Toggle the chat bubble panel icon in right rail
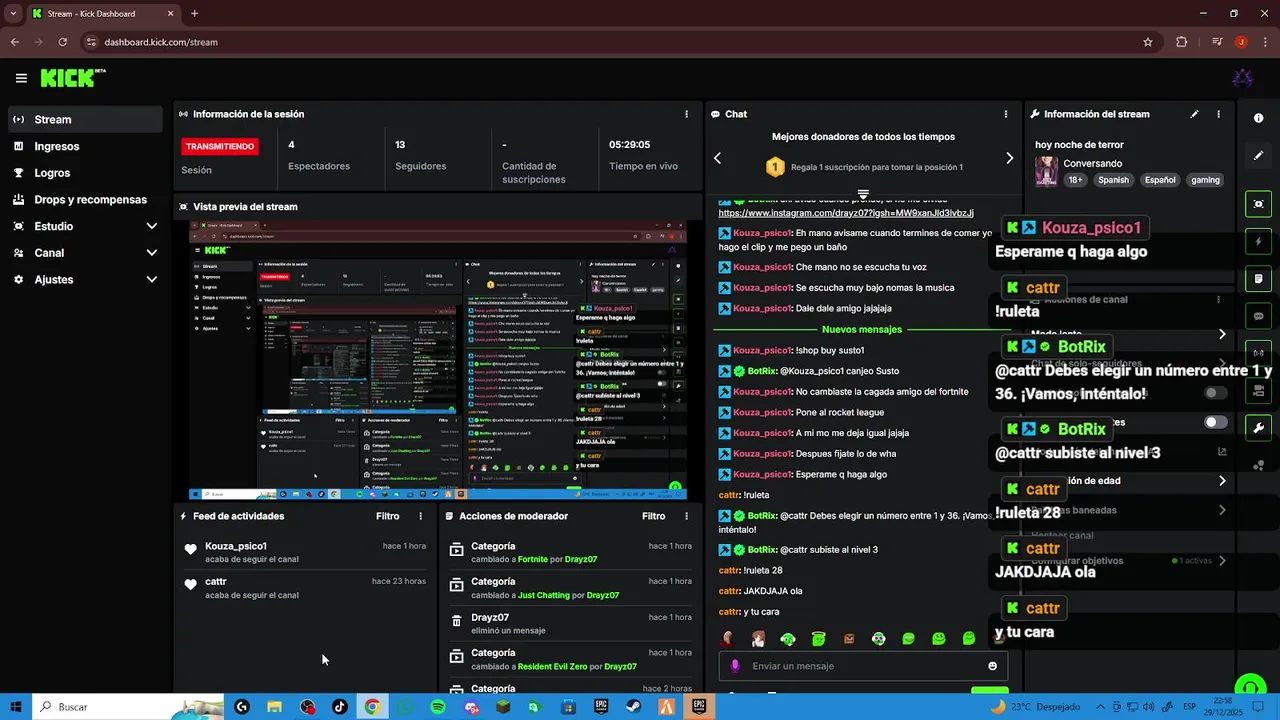This screenshot has width=1280, height=720. [1258, 316]
